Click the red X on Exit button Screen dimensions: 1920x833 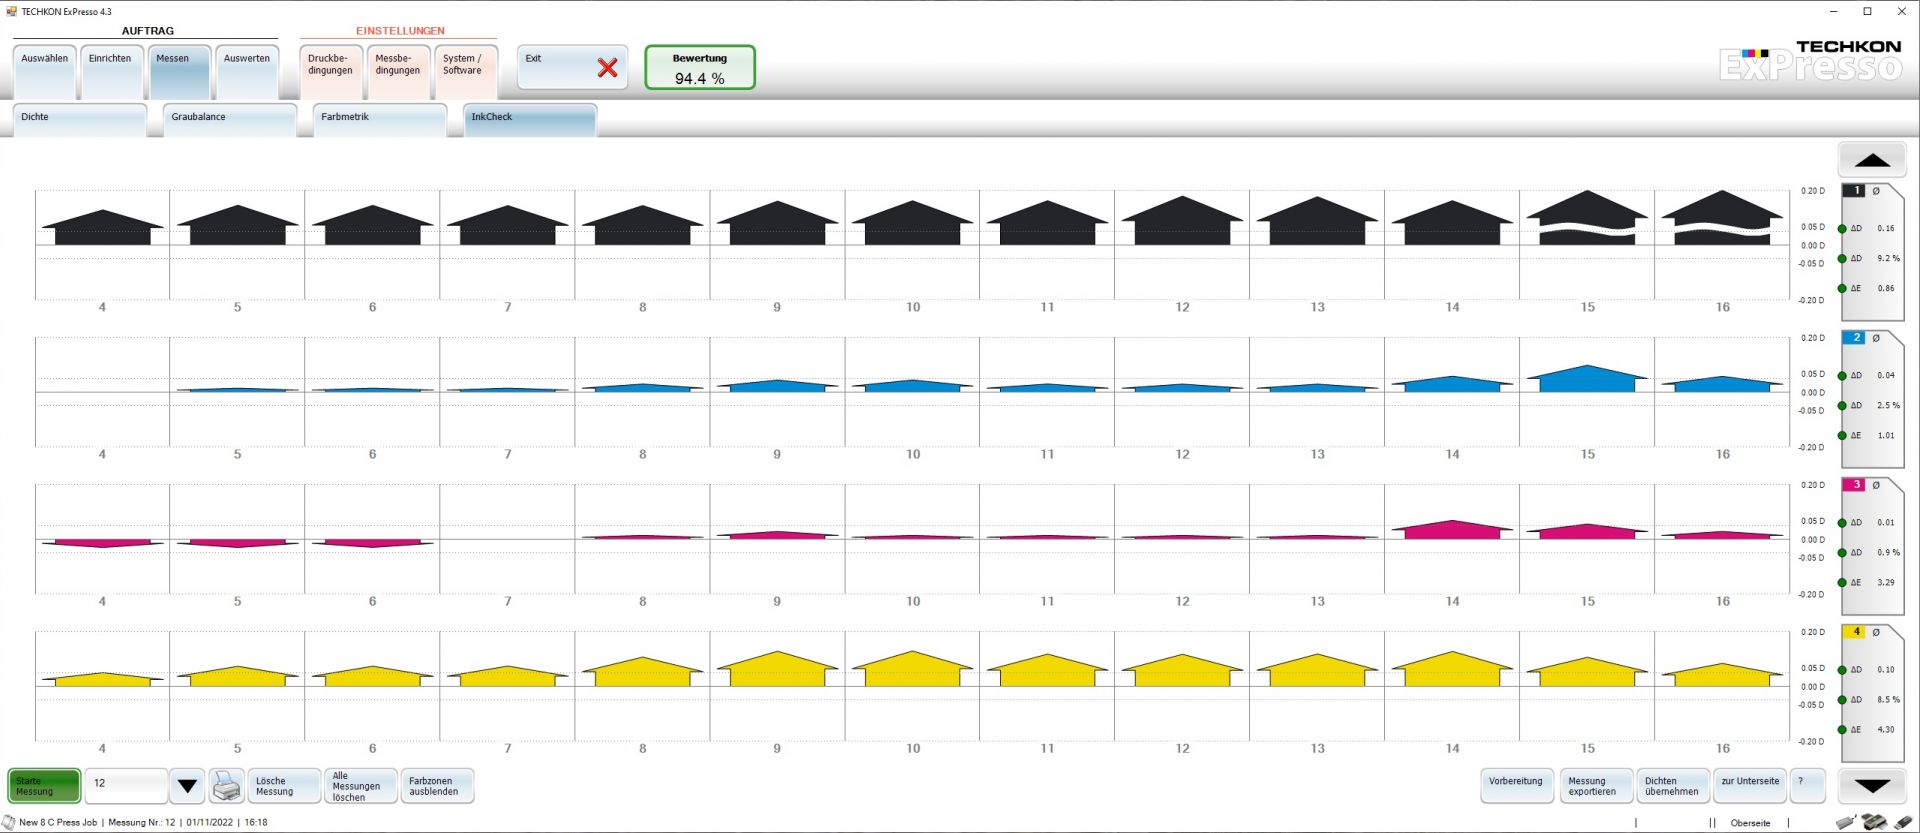[607, 68]
